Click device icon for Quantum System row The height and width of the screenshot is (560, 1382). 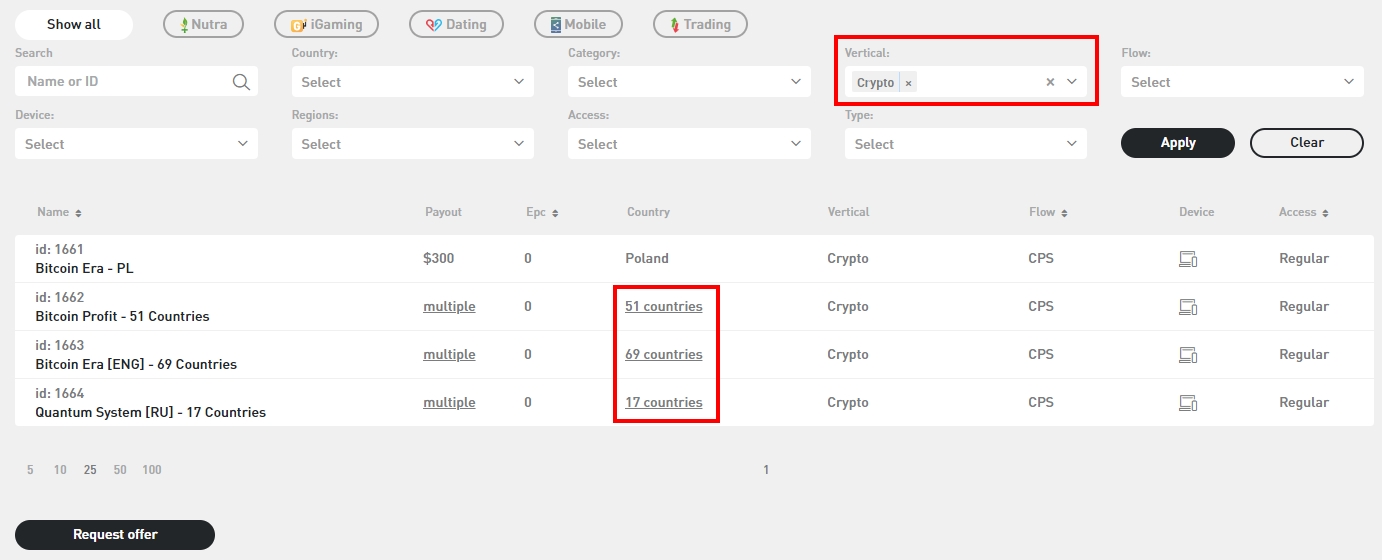(1188, 403)
